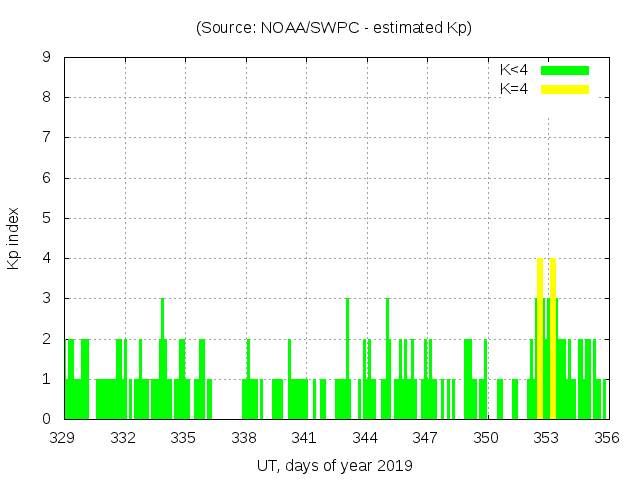640x480 pixels.
Task: Select the K<4 legend label text
Action: click(514, 71)
